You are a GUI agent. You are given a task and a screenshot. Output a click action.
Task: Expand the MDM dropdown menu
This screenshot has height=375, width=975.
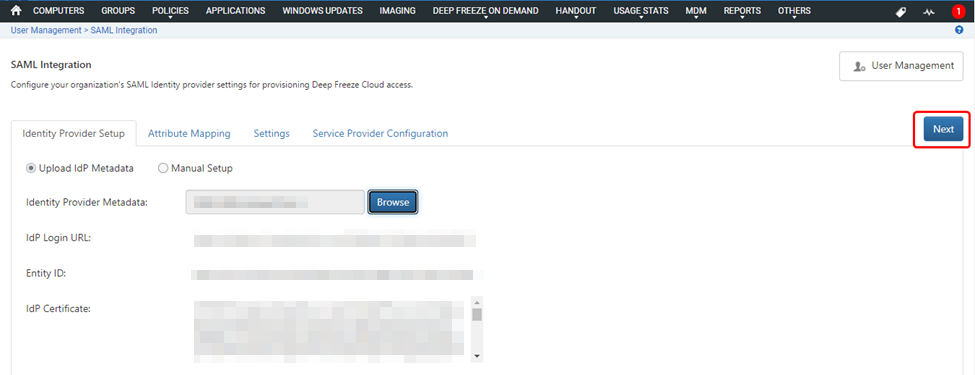(696, 11)
